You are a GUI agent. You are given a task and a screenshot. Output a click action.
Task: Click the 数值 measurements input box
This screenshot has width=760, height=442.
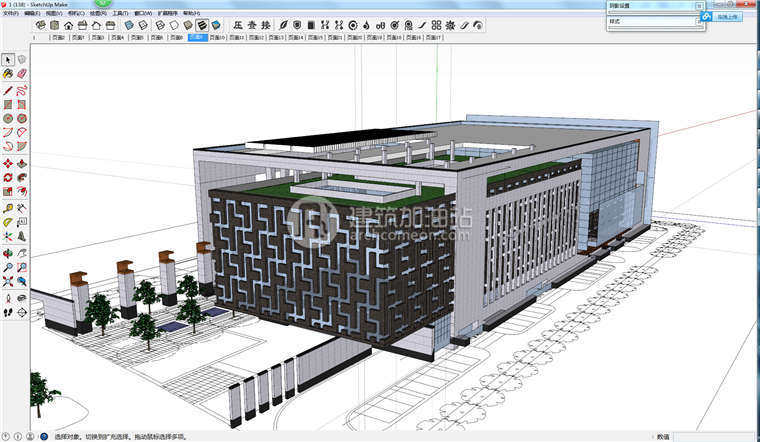click(715, 437)
